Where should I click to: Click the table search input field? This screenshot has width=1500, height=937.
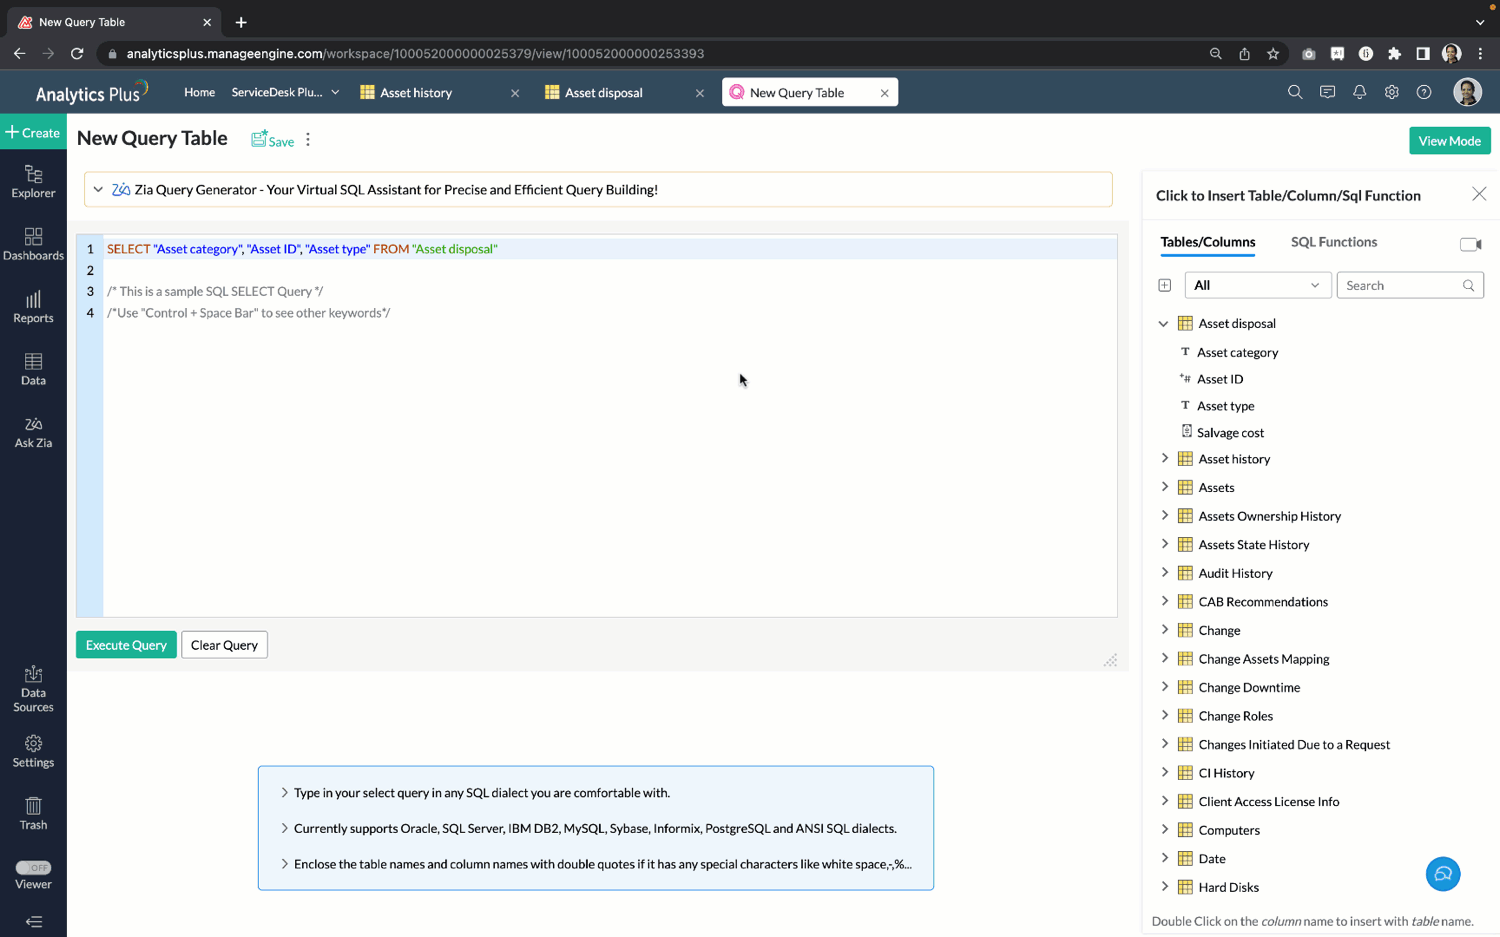(1401, 285)
